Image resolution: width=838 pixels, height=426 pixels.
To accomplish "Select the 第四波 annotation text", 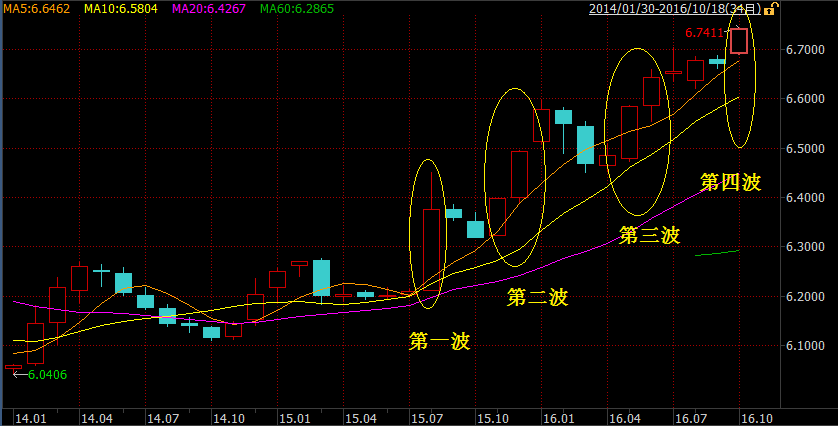I will [730, 182].
